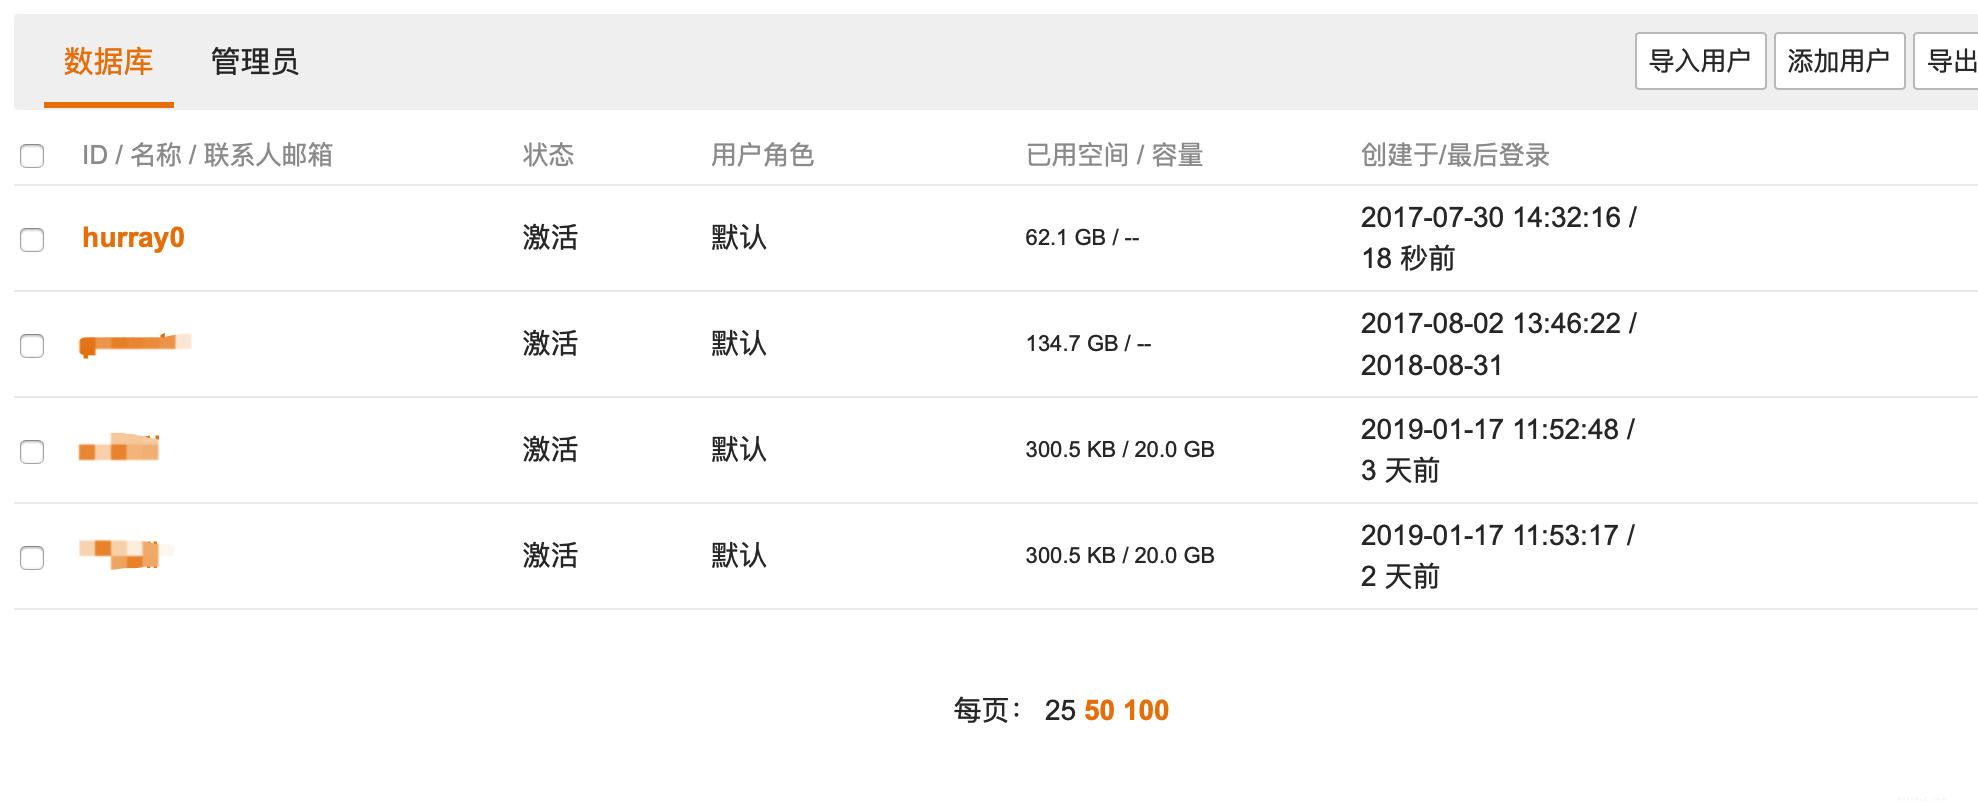Click the 已用空间 / 容量 column header
This screenshot has height=806, width=1978.
(x=1114, y=155)
